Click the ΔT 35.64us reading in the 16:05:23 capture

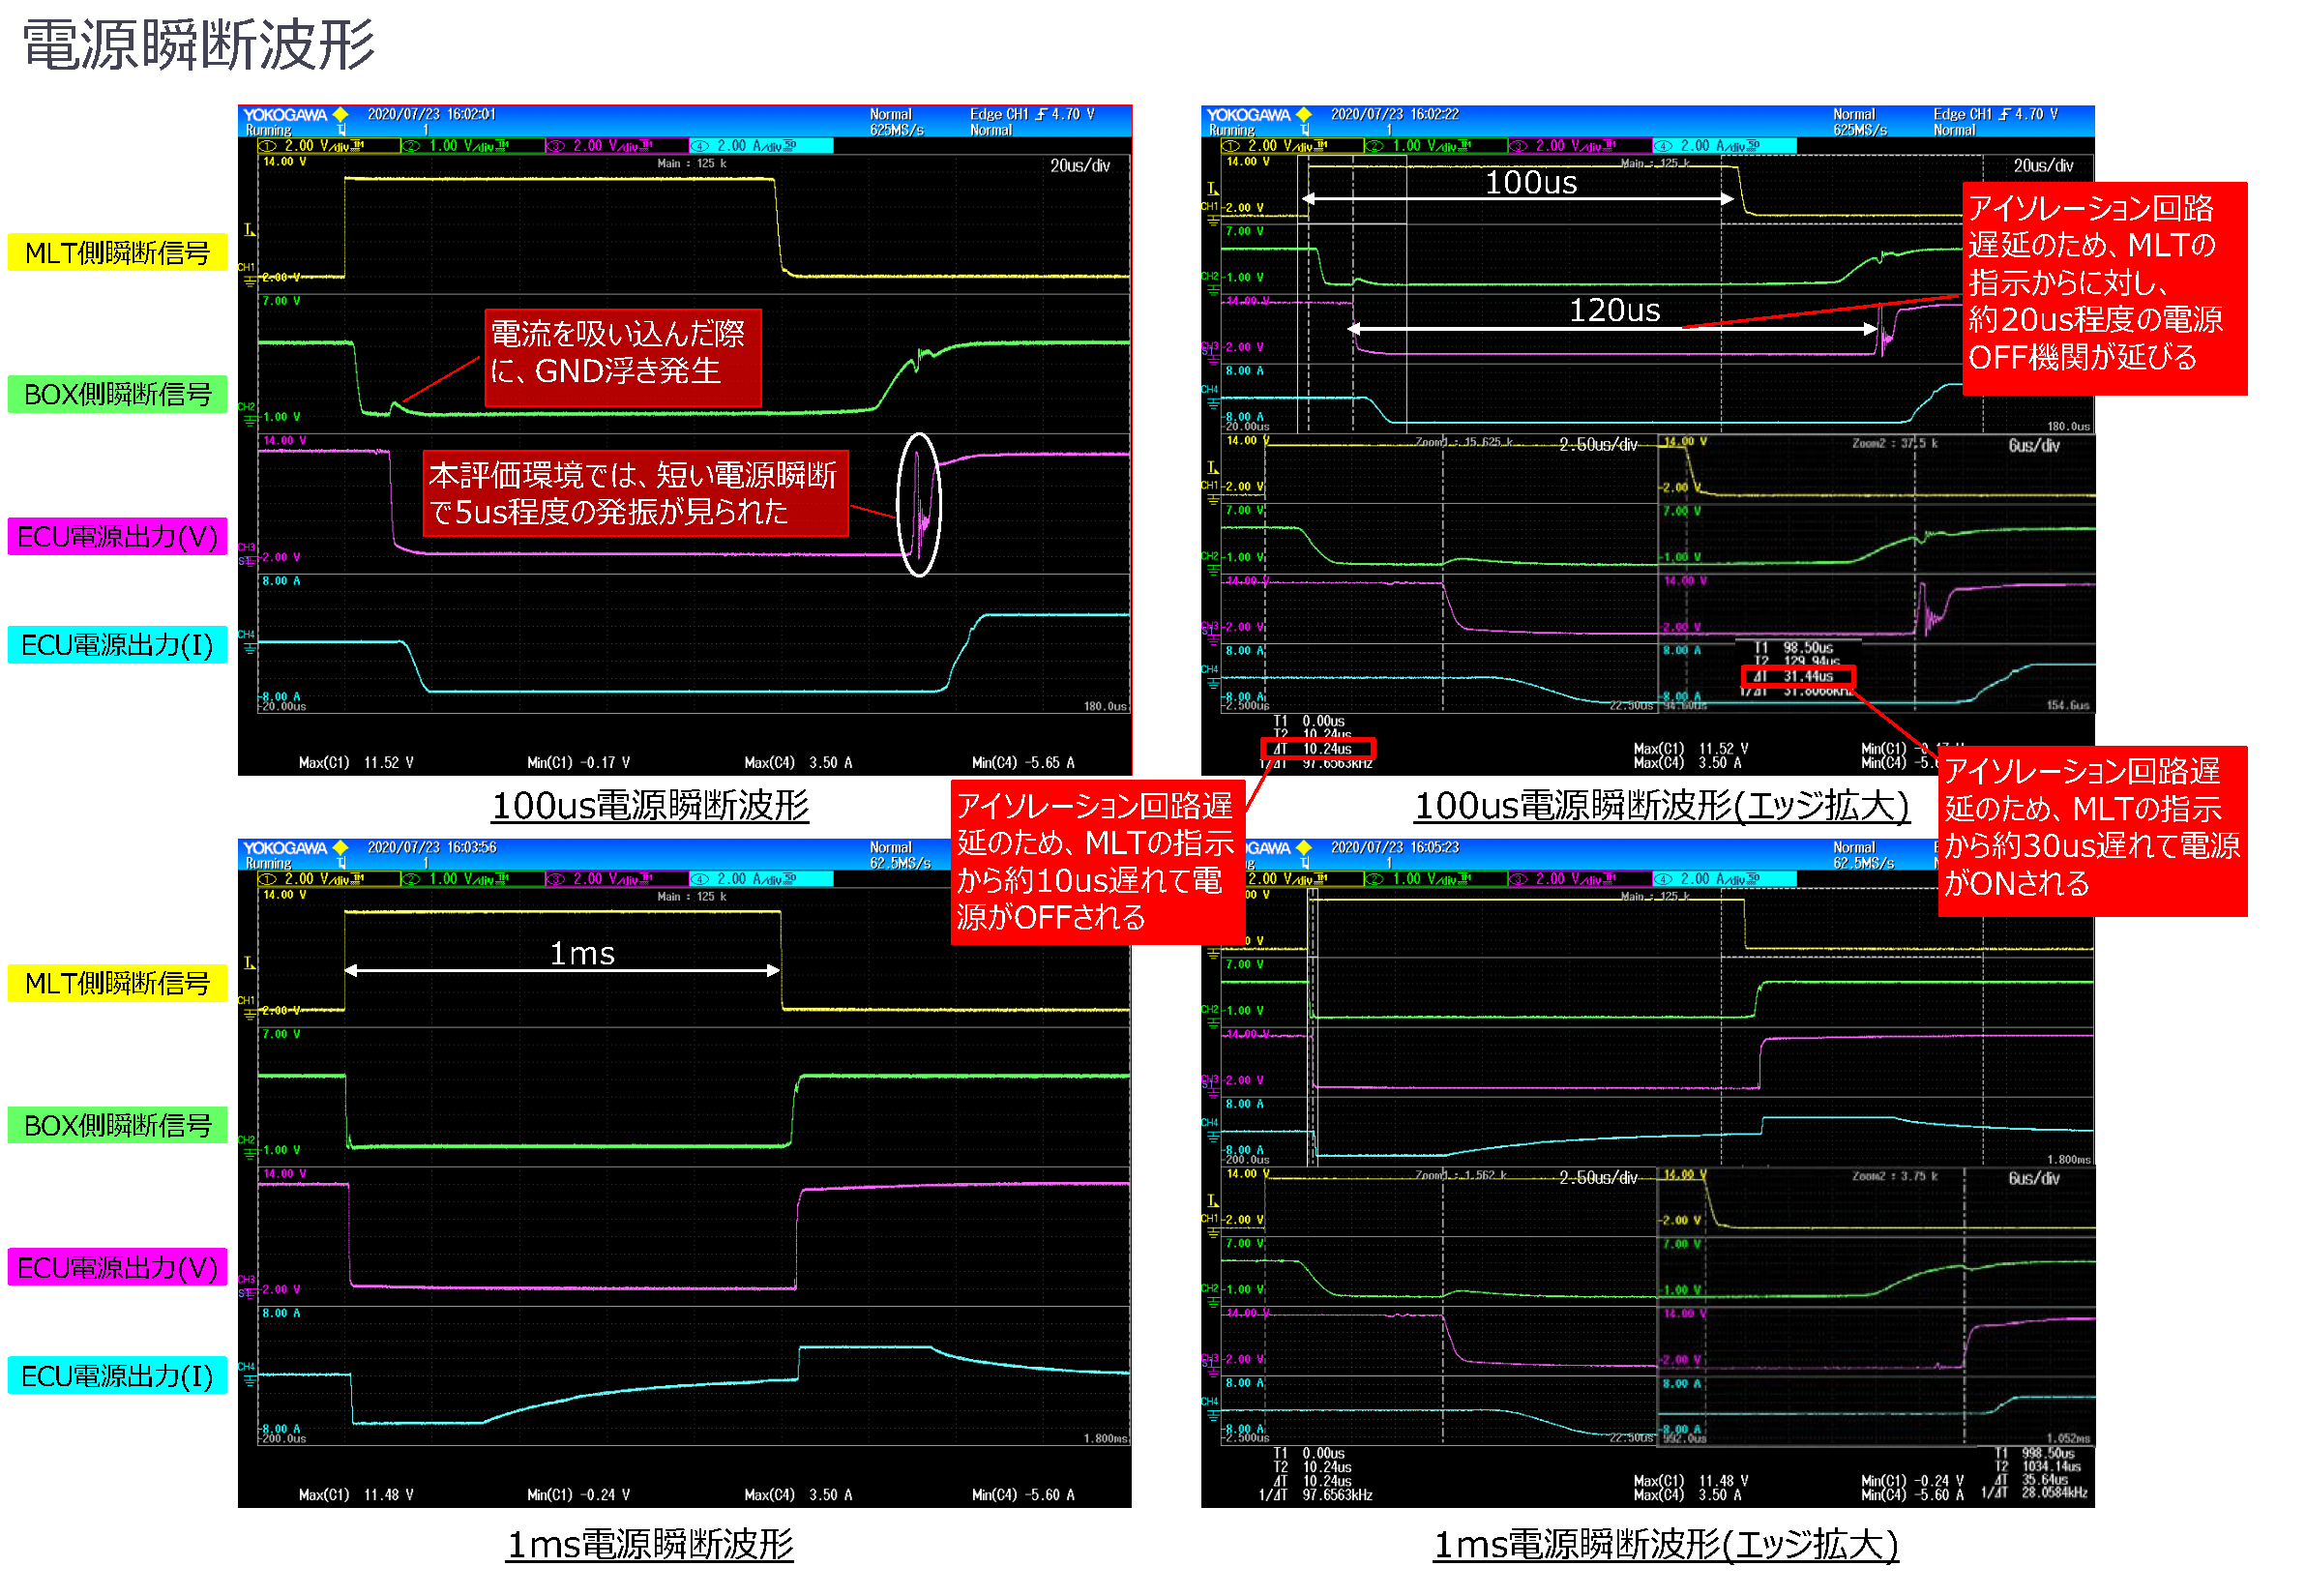pos(2030,1480)
